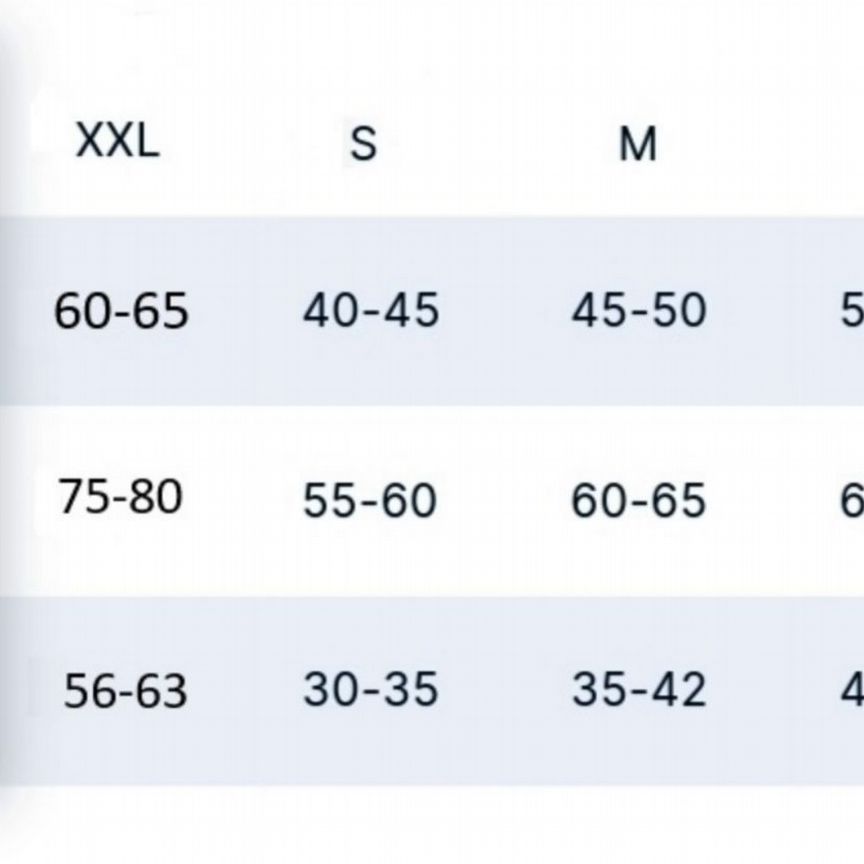Image resolution: width=864 pixels, height=864 pixels.
Task: Click the 60-65 cell under XXL
Action: (x=121, y=311)
